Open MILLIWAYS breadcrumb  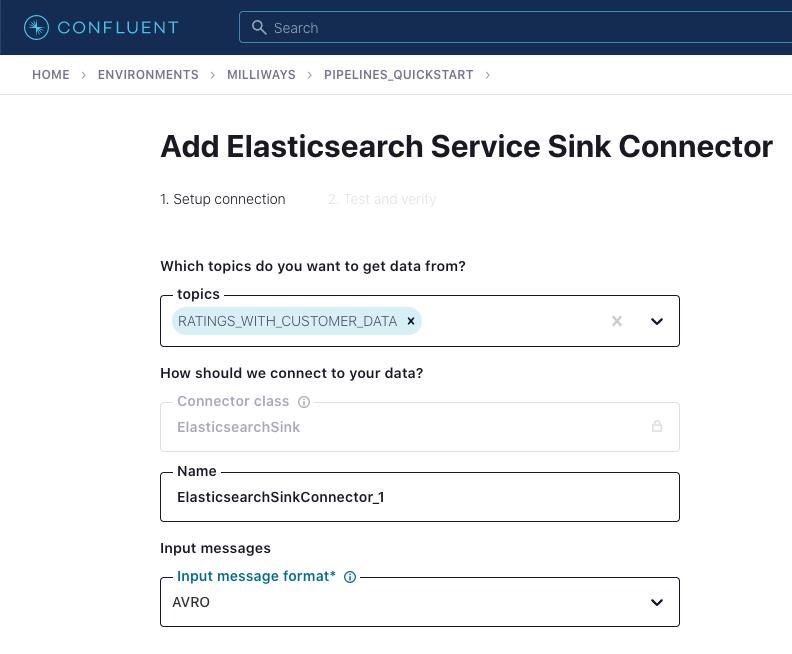pos(261,75)
